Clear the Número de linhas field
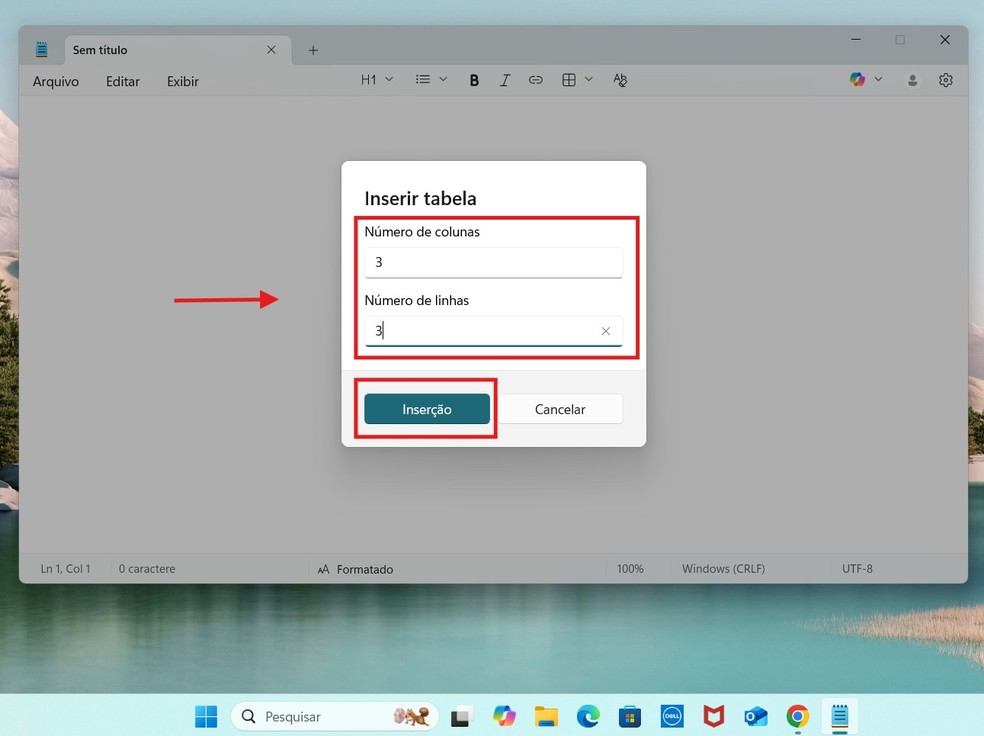Viewport: 984px width, 736px height. 606,331
